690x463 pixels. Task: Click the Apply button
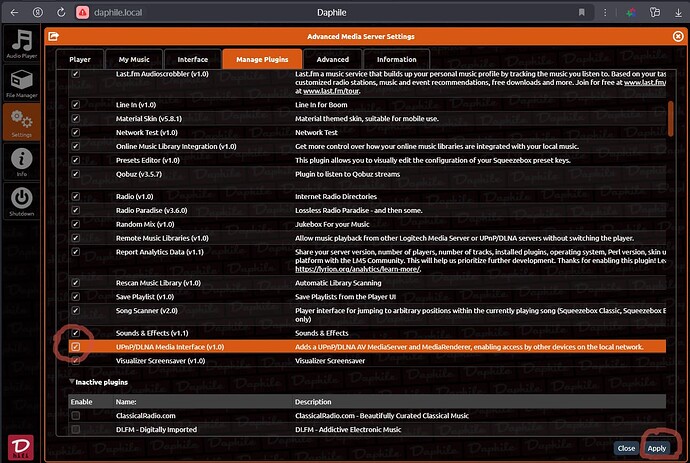coord(657,448)
